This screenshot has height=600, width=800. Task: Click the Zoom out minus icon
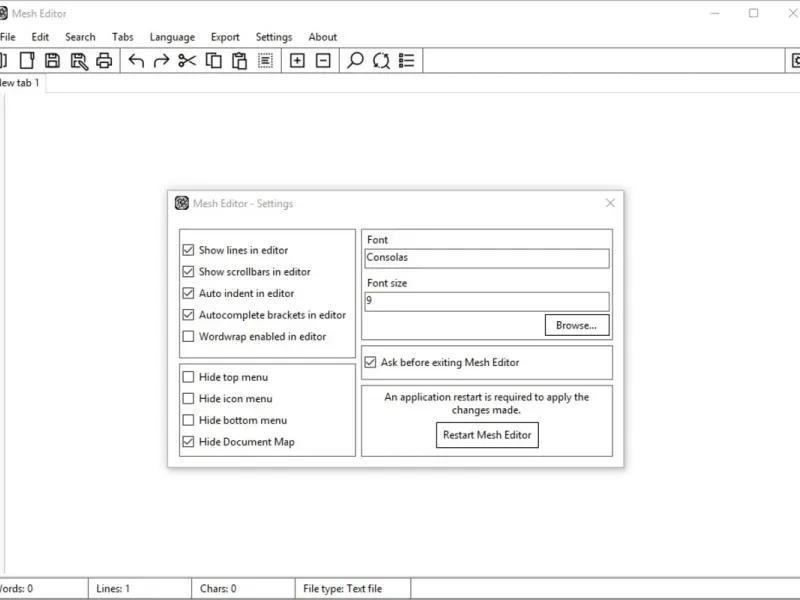pyautogui.click(x=323, y=61)
